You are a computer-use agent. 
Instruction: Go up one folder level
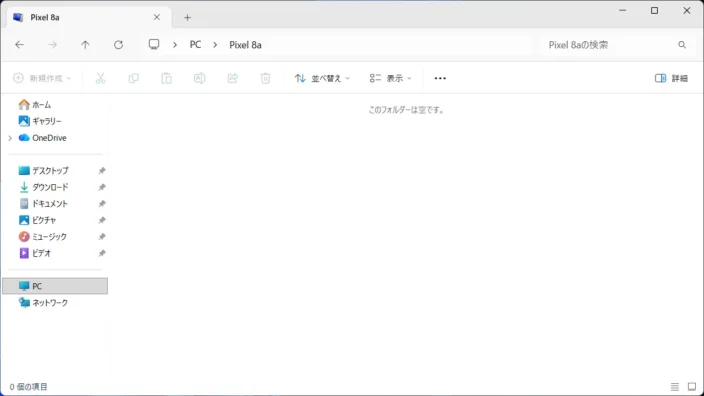click(85, 45)
